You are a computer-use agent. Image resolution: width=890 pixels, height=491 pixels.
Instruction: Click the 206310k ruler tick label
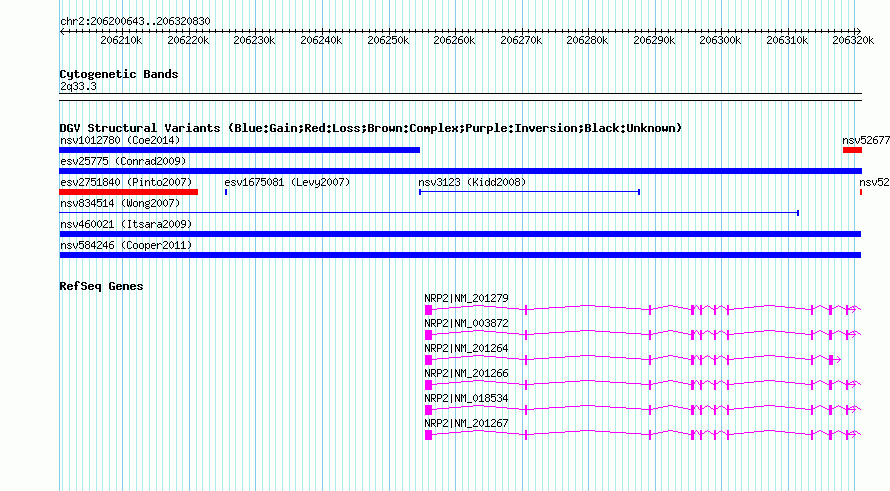[787, 40]
